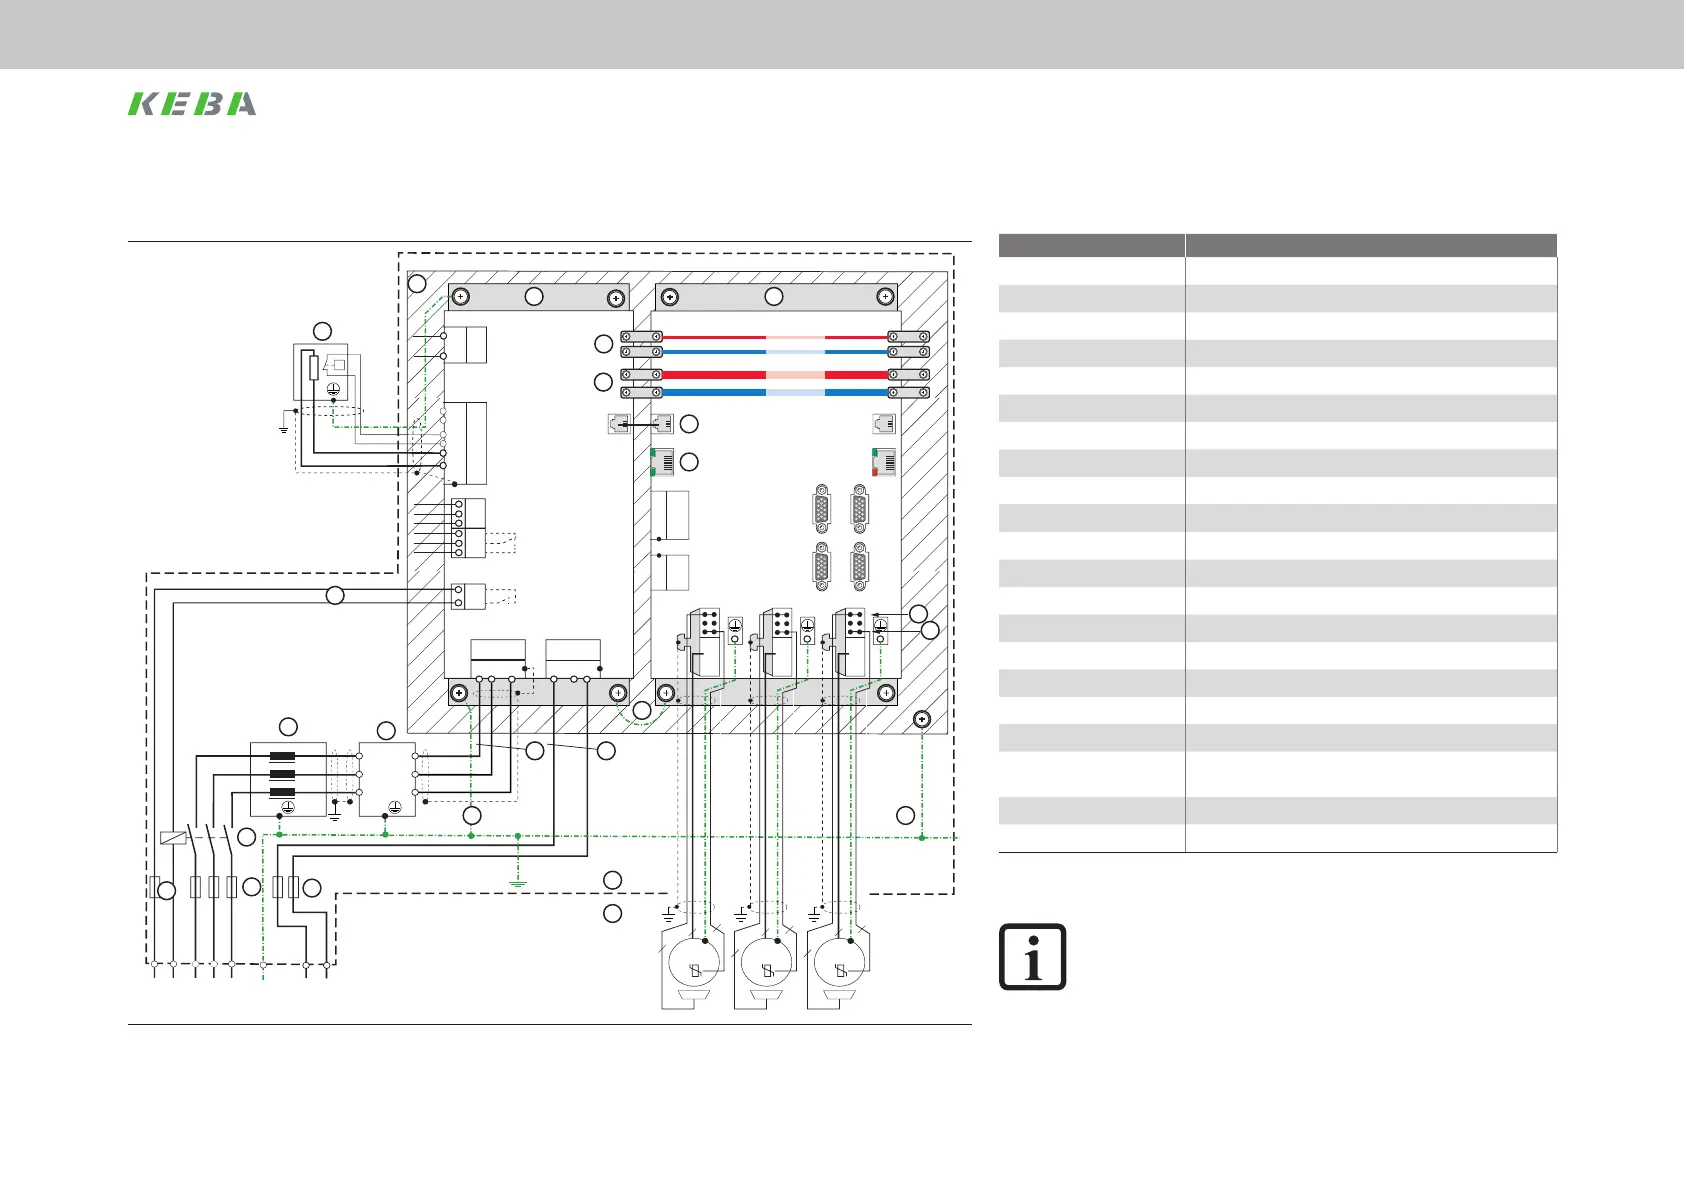Select the thin red DC link bar
Screen dimensions: 1684x1191
[776, 337]
